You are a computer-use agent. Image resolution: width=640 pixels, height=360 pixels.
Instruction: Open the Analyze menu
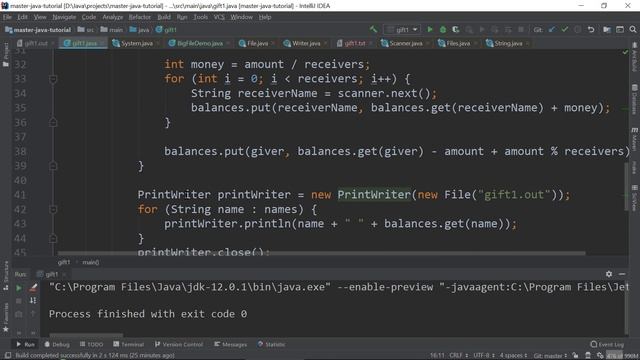coord(113,17)
